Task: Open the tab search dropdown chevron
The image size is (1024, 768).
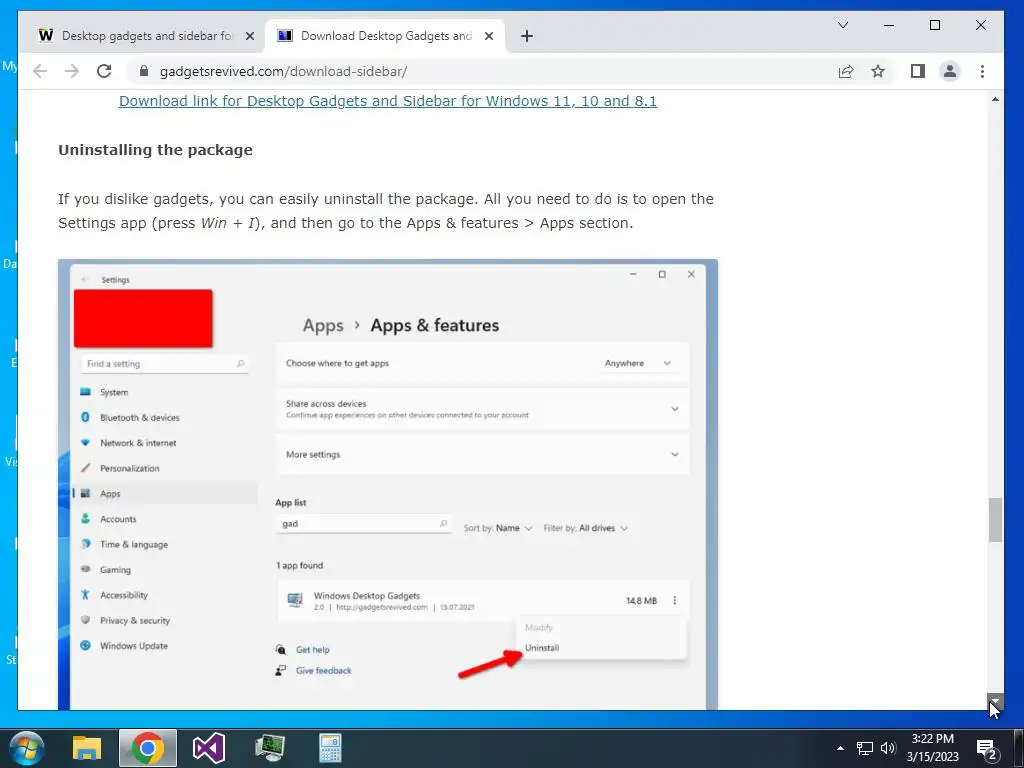Action: pos(843,25)
